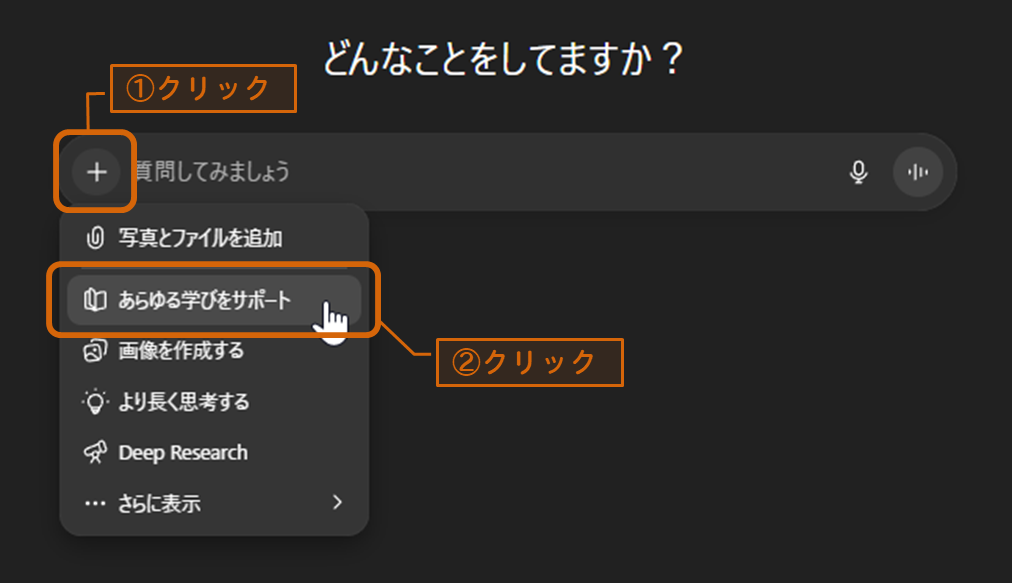The image size is (1012, 583).
Task: Click the paperclip icon in the menu
Action: [96, 239]
